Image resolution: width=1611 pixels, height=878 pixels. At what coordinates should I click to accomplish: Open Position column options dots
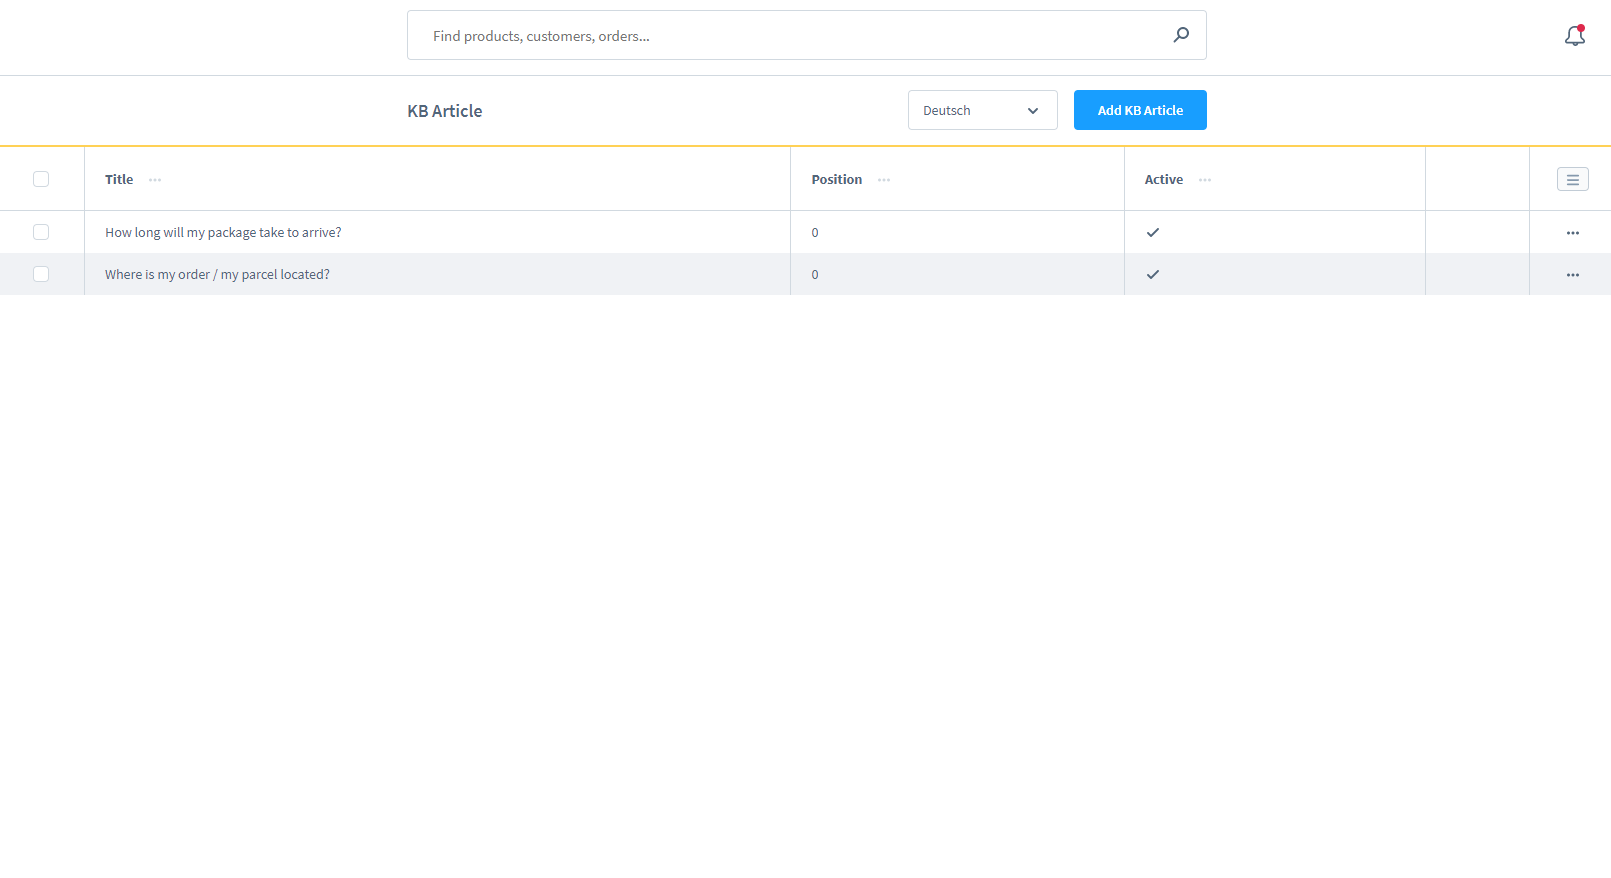click(884, 180)
